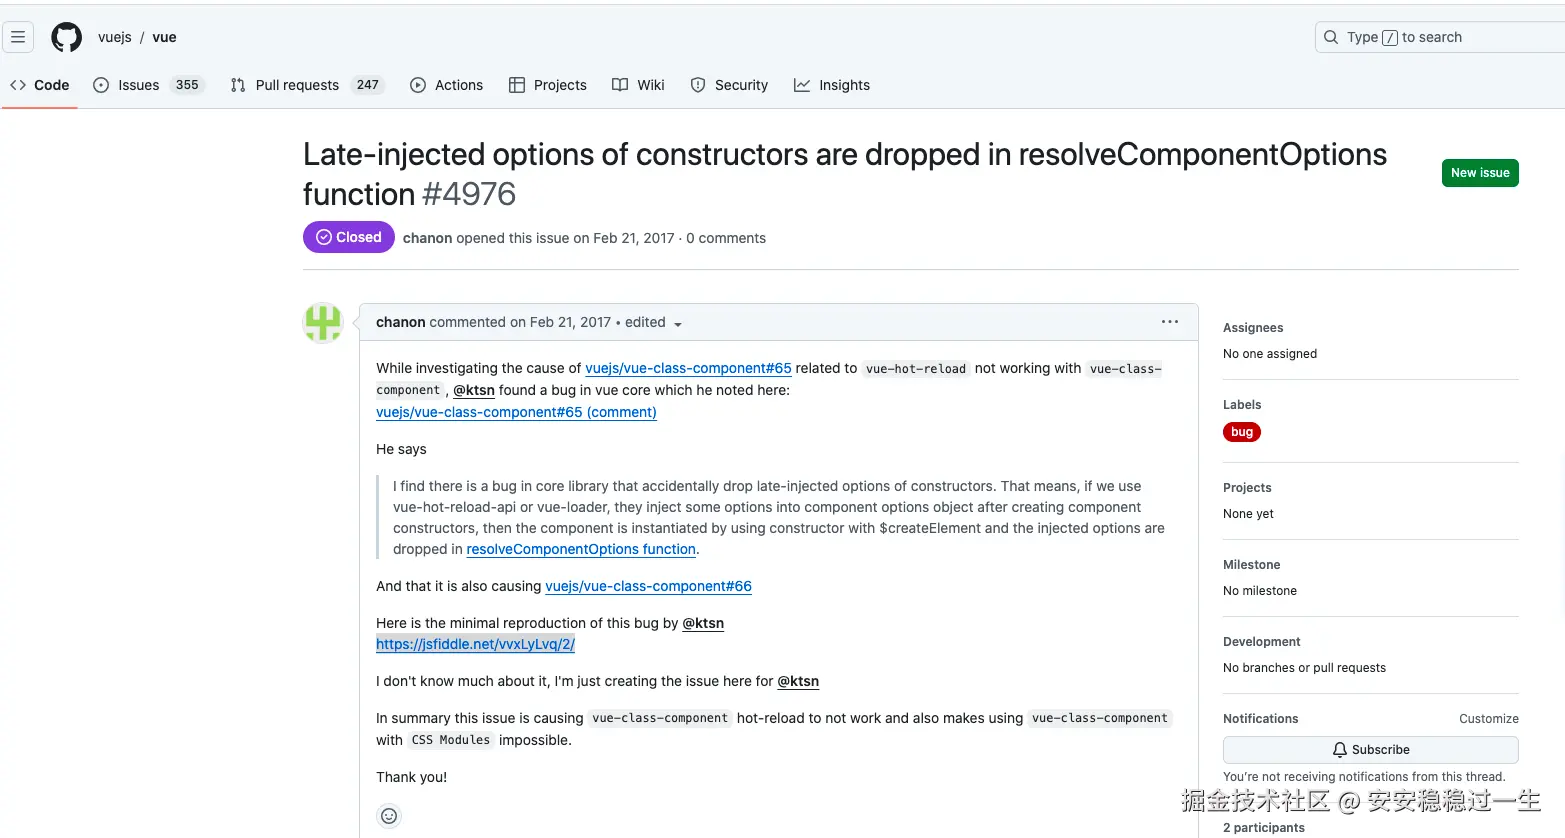The height and width of the screenshot is (838, 1565).
Task: Open the three-dot comment options menu
Action: [x=1170, y=322]
